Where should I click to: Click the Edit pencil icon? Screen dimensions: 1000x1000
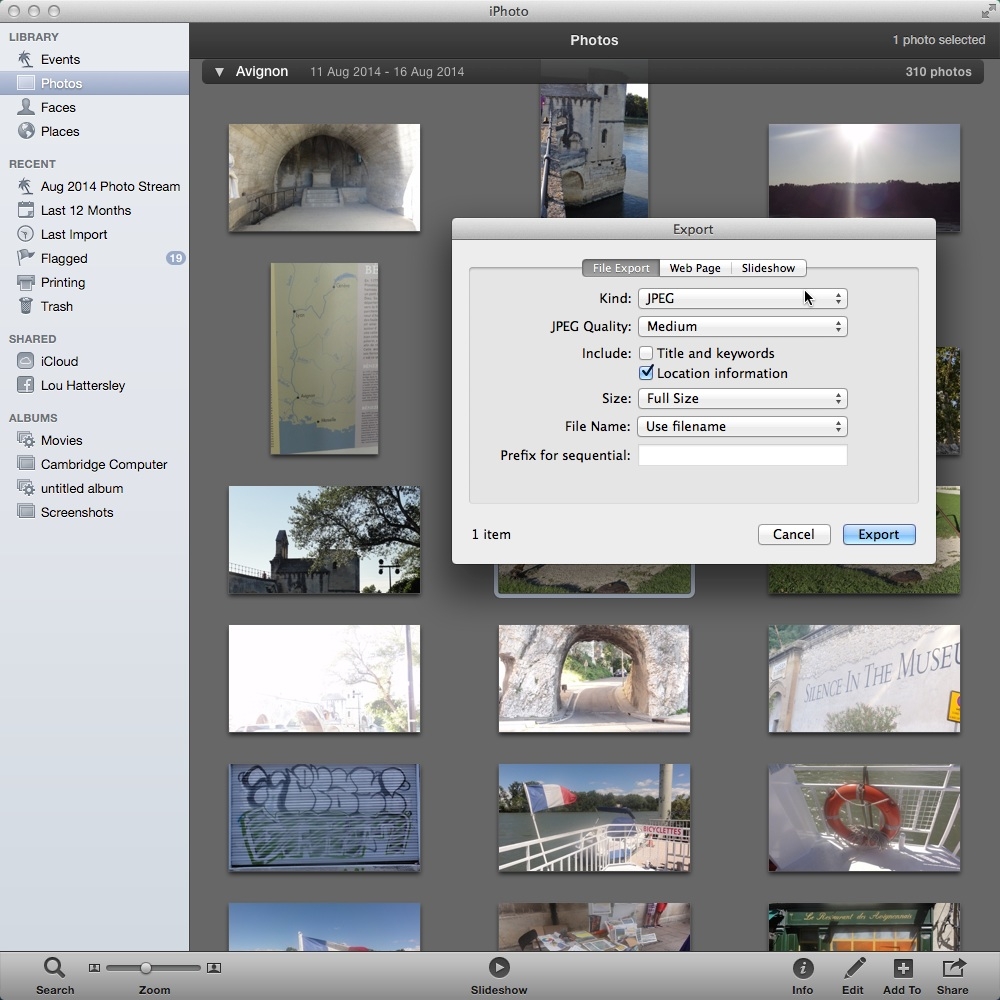(853, 968)
